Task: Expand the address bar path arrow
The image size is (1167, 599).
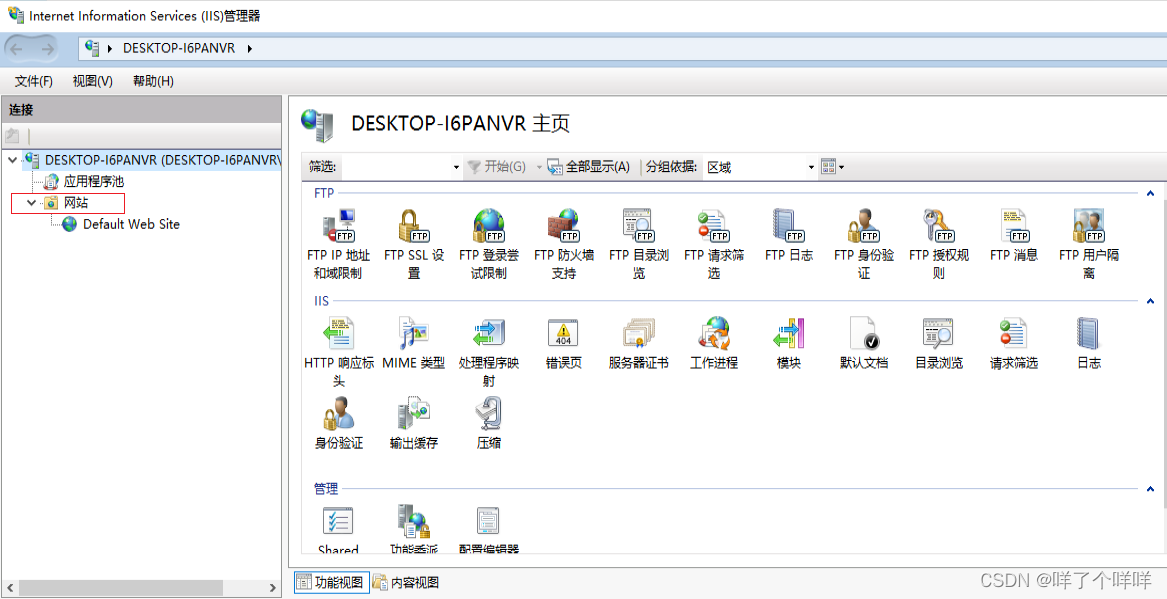Action: [x=249, y=48]
